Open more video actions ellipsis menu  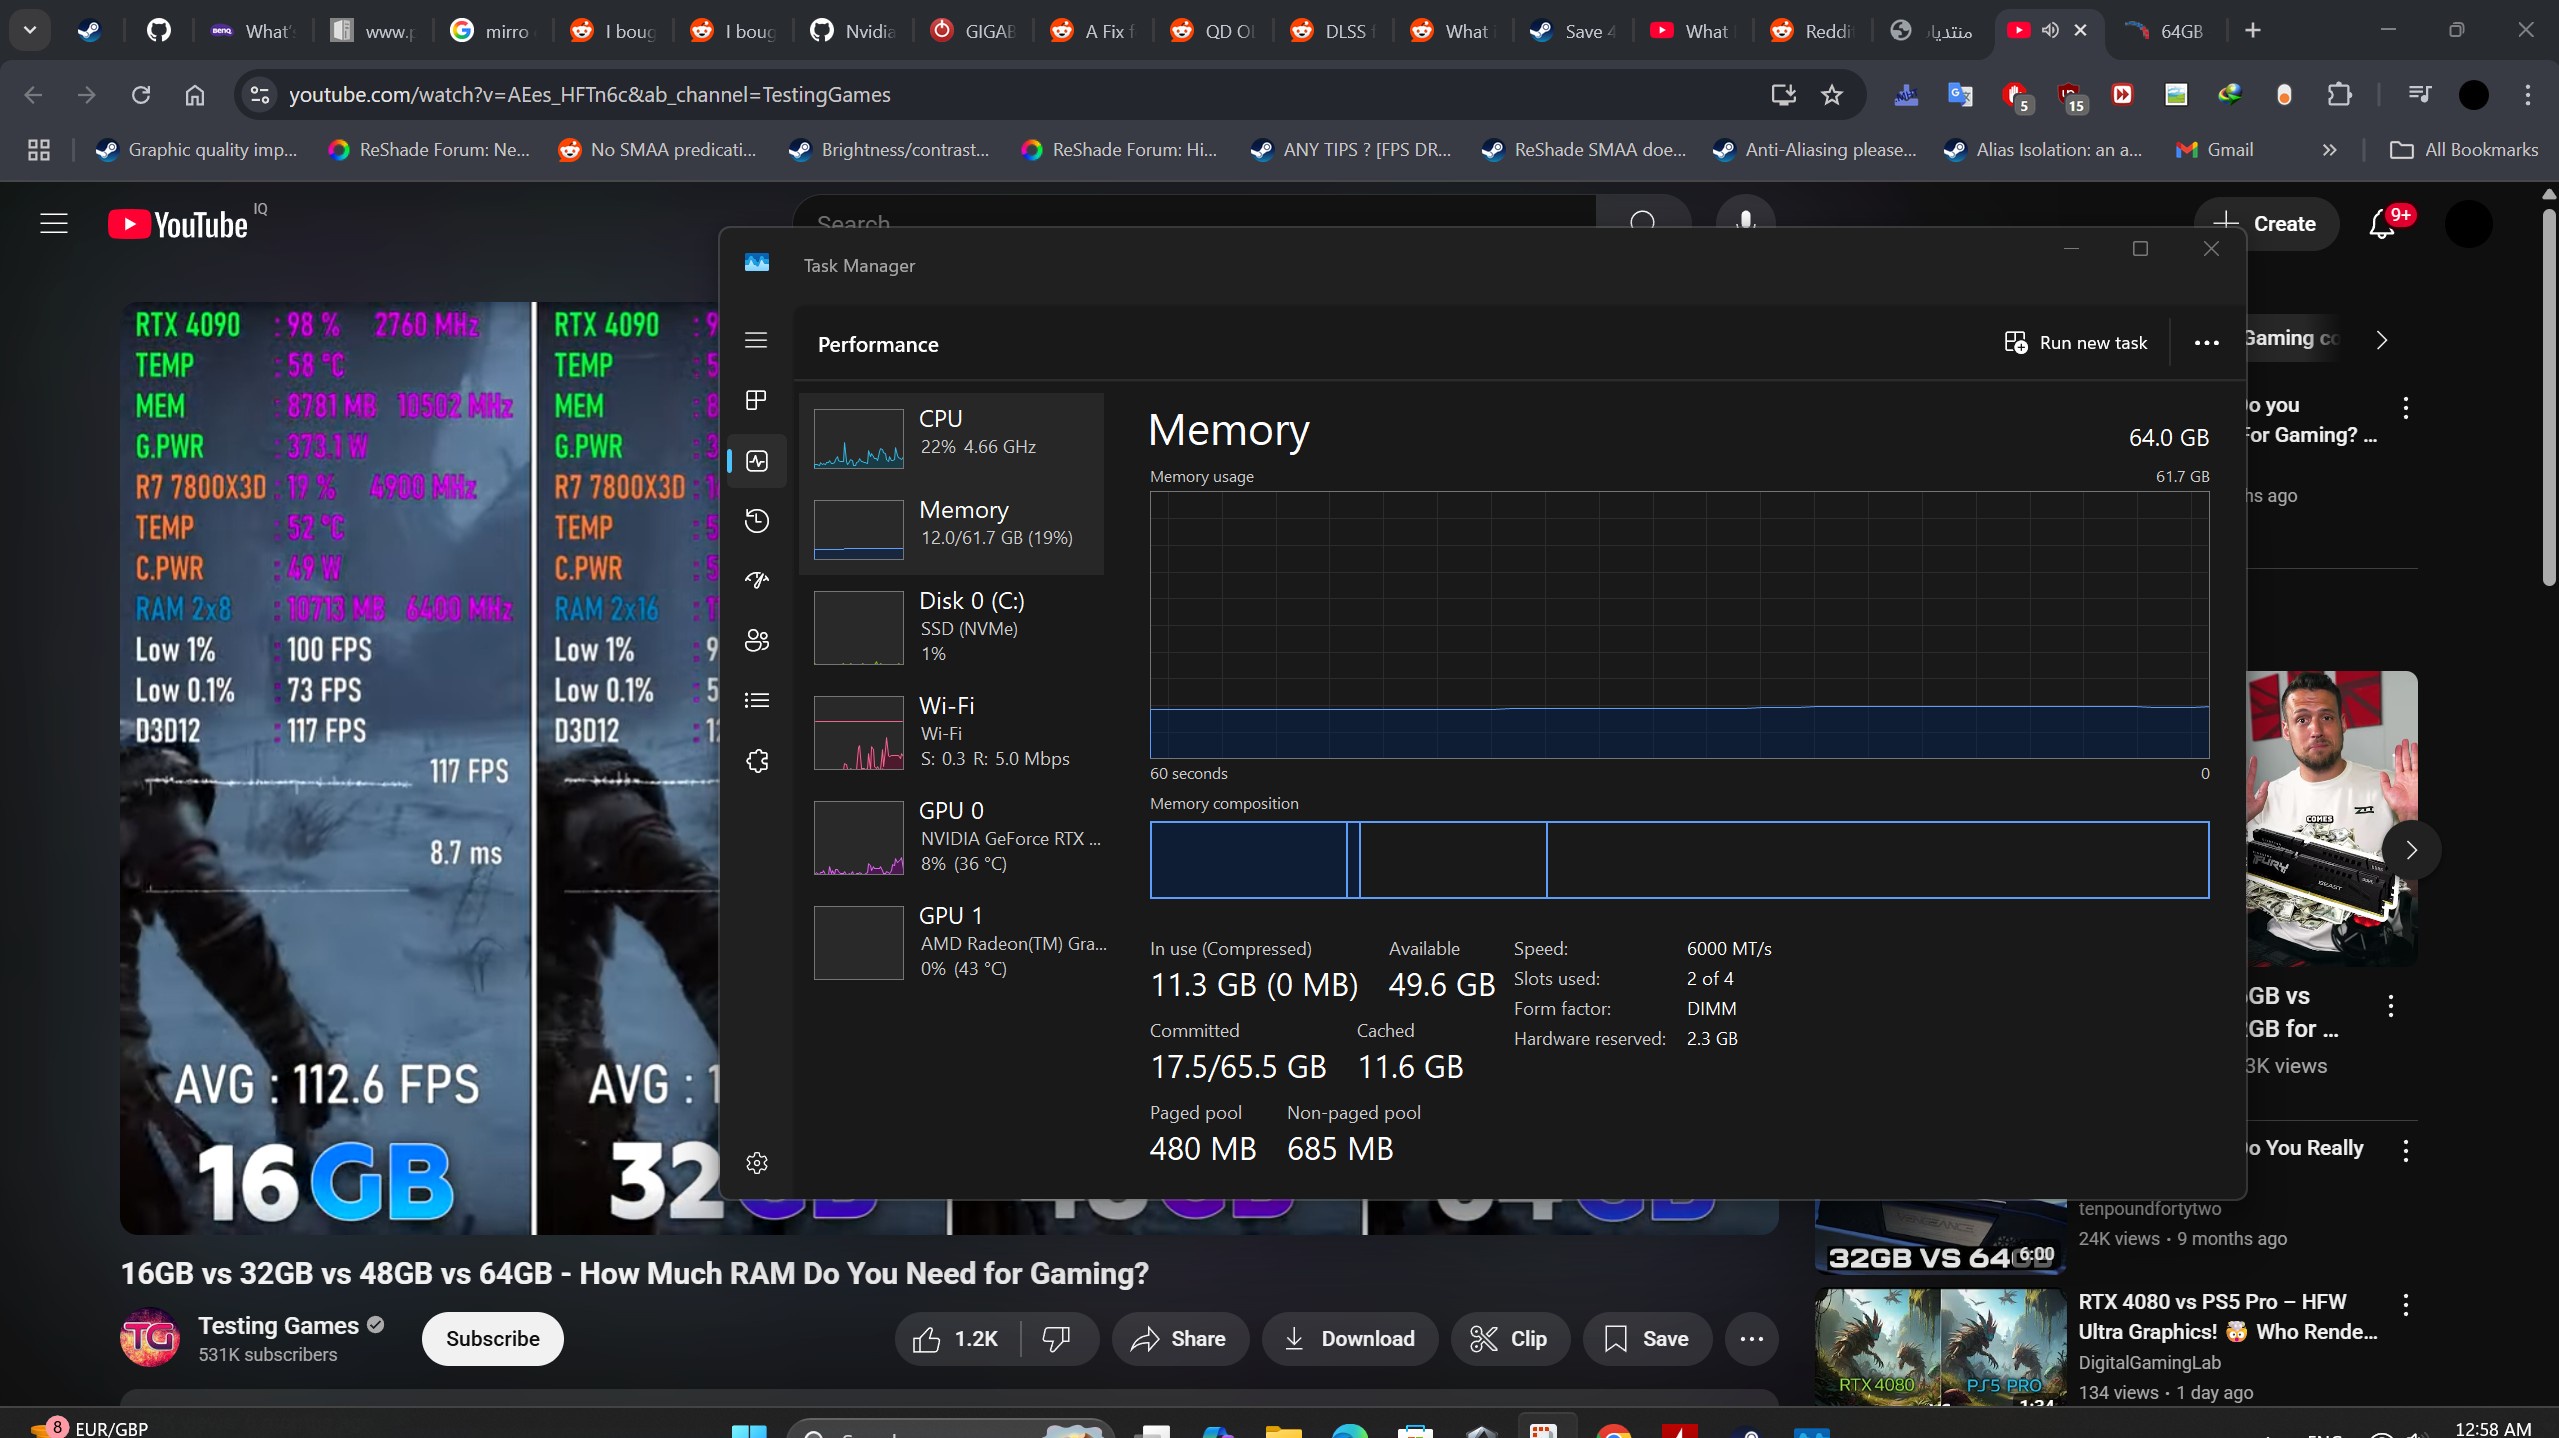point(1751,1339)
